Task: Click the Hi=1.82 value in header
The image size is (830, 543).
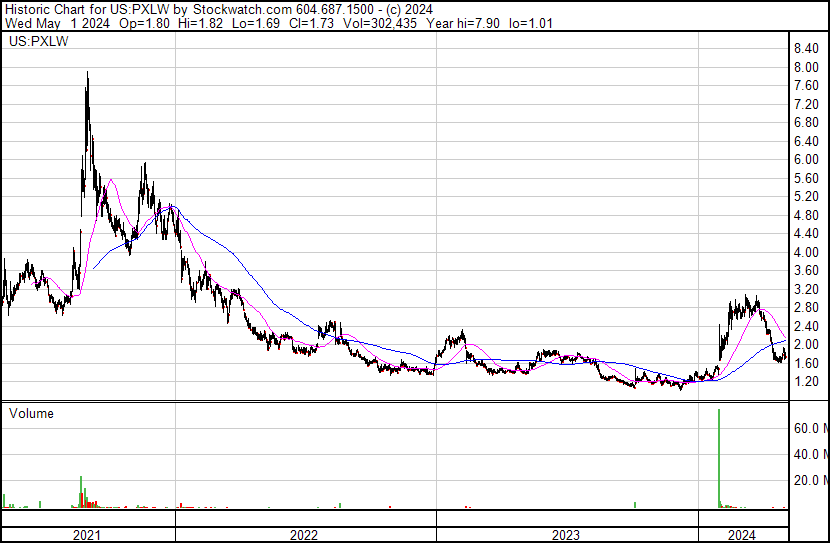Action: point(201,23)
